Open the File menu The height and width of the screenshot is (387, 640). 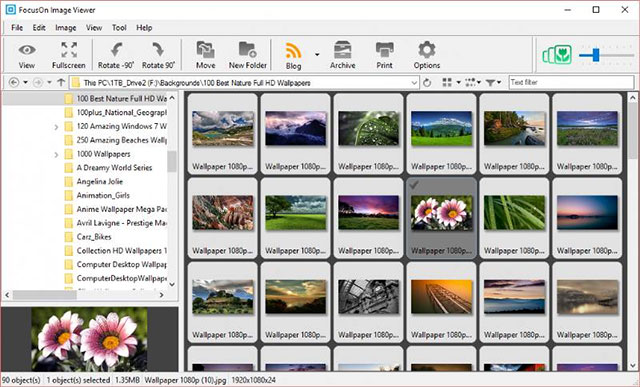click(x=17, y=28)
